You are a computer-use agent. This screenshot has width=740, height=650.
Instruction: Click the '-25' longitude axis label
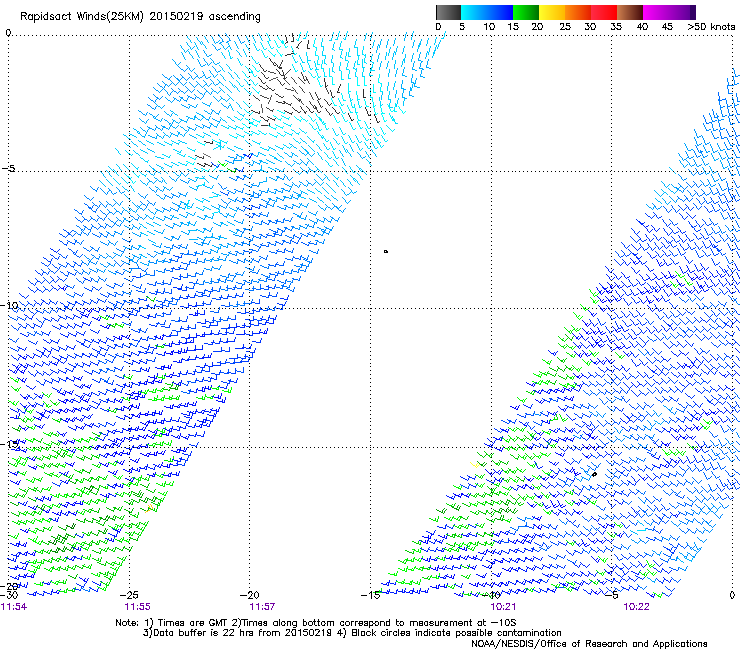pyautogui.click(x=129, y=595)
